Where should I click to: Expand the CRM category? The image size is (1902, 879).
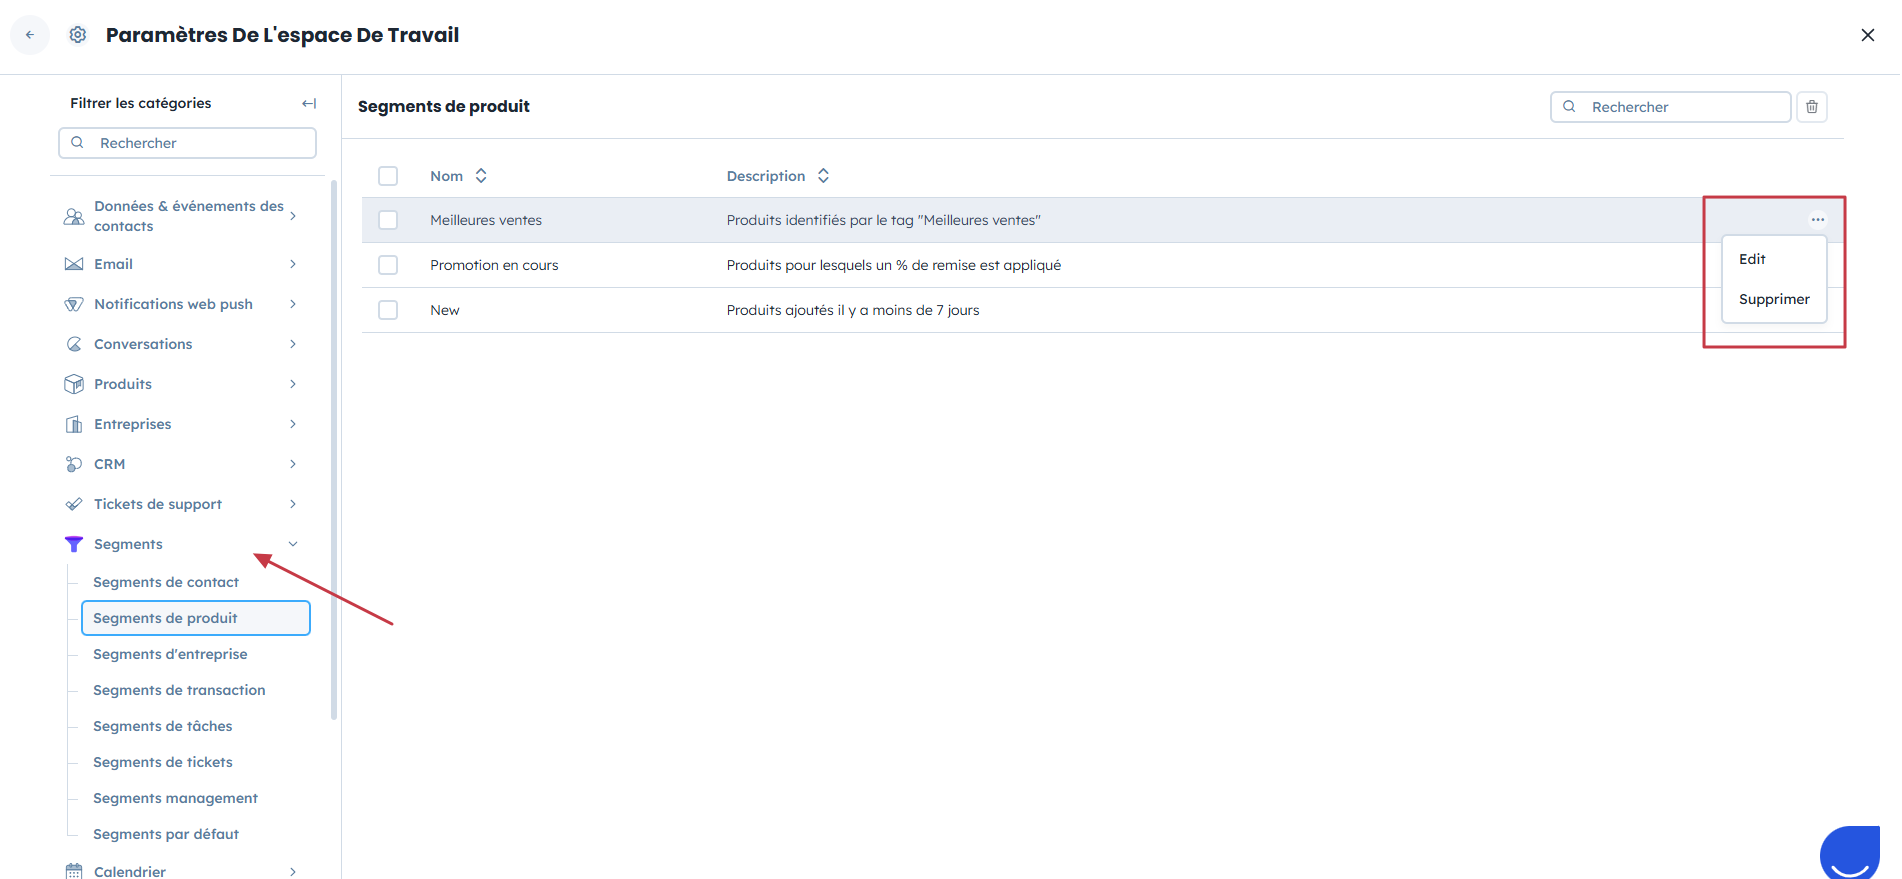coord(293,464)
